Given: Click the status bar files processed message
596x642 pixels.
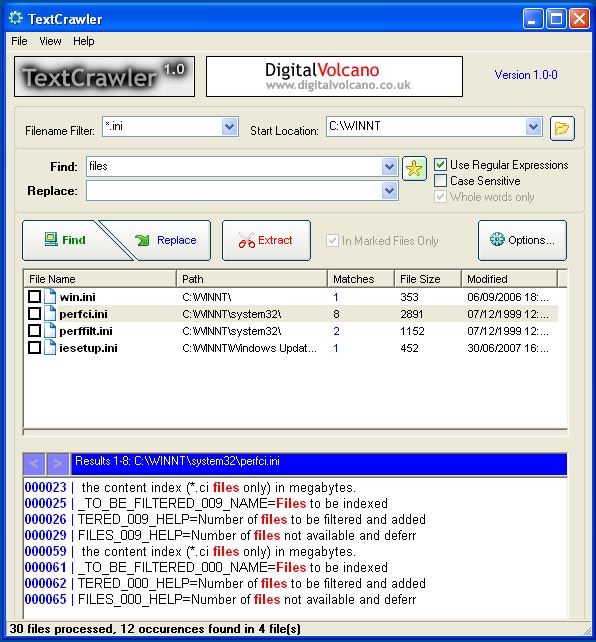Looking at the screenshot, I should (x=155, y=629).
